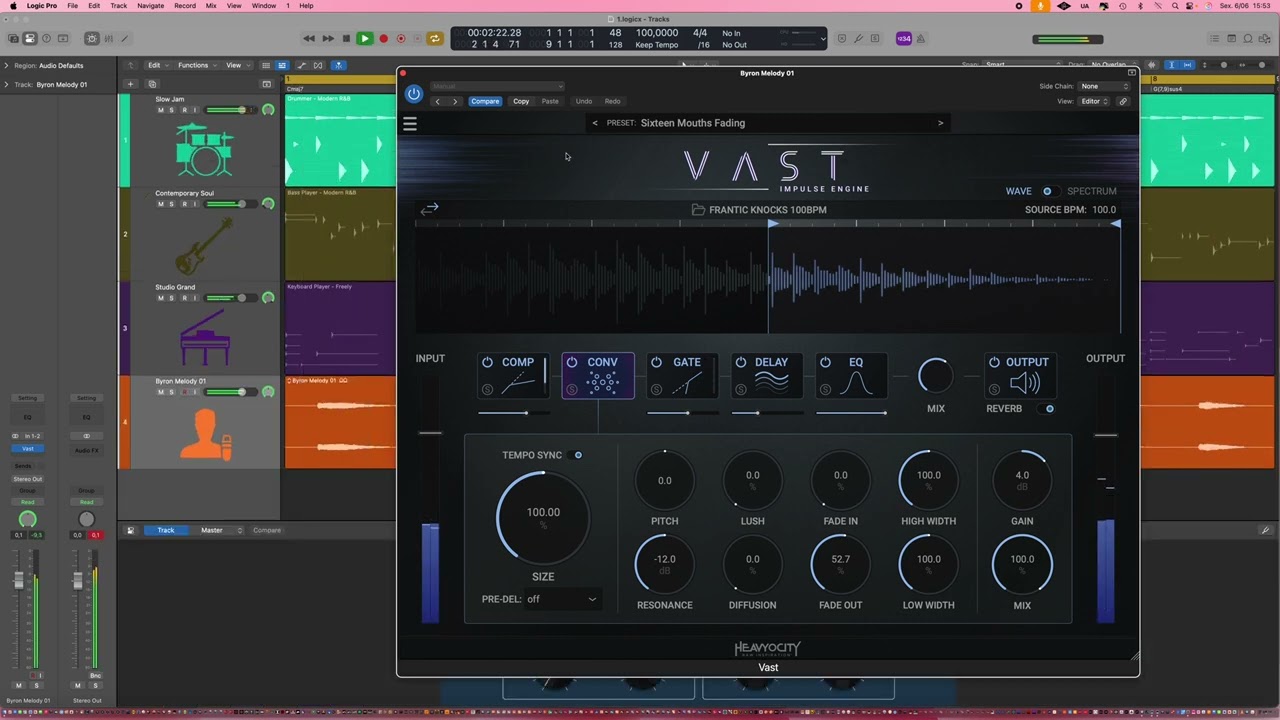
Task: Click the Copy button
Action: click(521, 101)
